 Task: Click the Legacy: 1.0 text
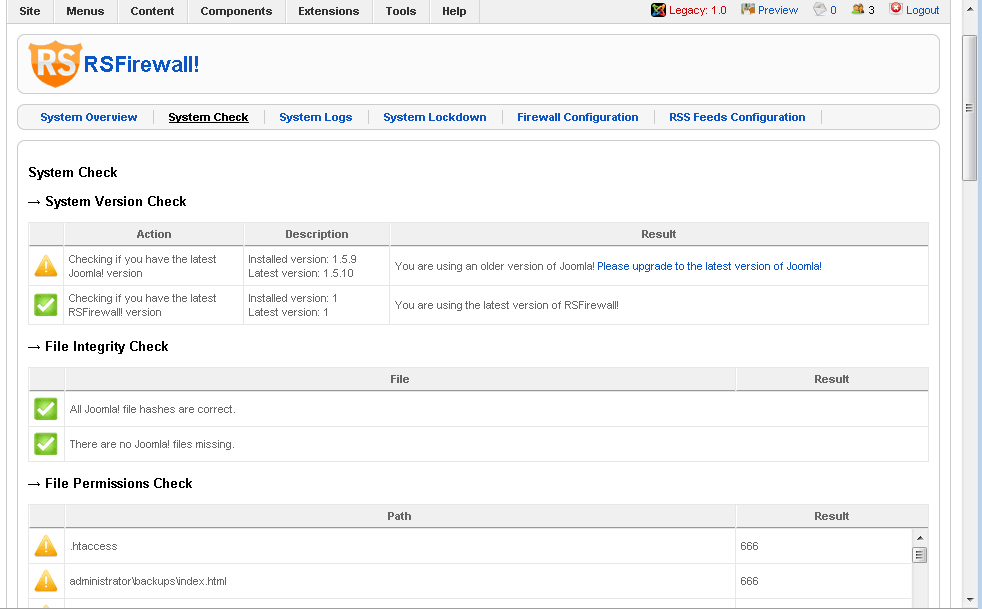point(698,10)
